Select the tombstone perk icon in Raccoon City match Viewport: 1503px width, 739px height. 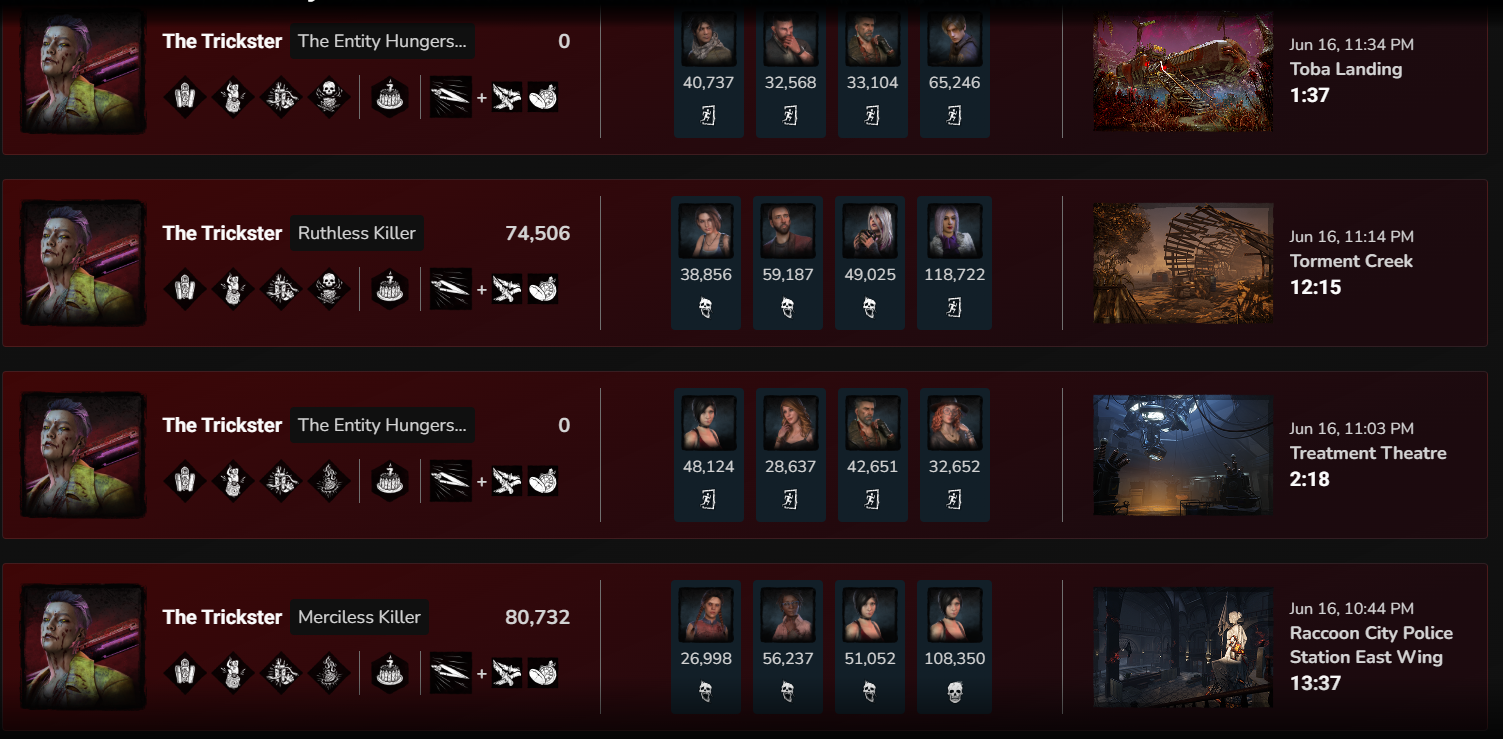[x=186, y=674]
